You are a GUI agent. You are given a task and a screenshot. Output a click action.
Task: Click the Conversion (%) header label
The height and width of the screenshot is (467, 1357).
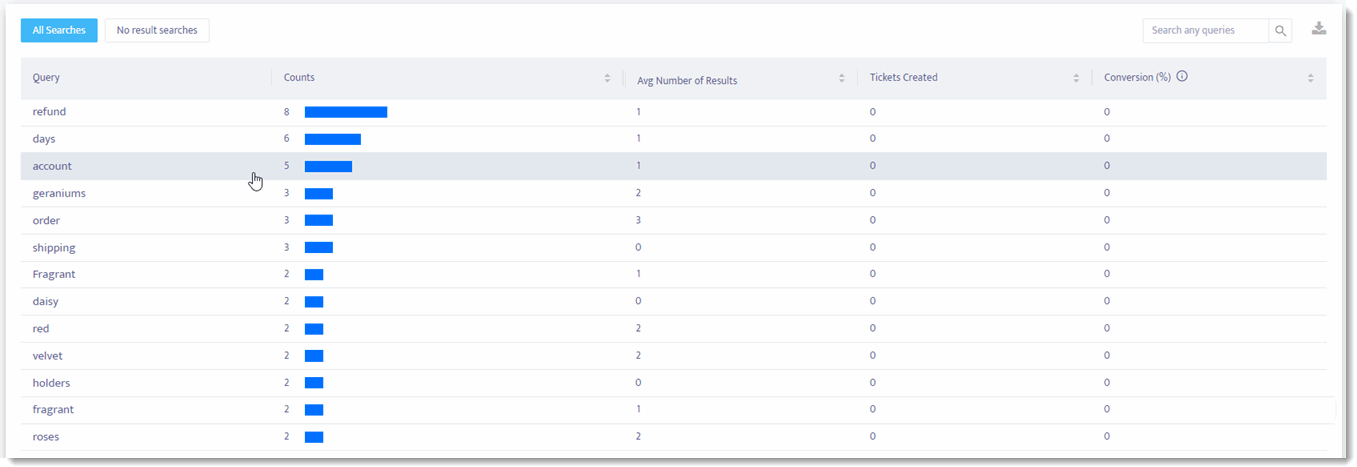click(x=1137, y=77)
